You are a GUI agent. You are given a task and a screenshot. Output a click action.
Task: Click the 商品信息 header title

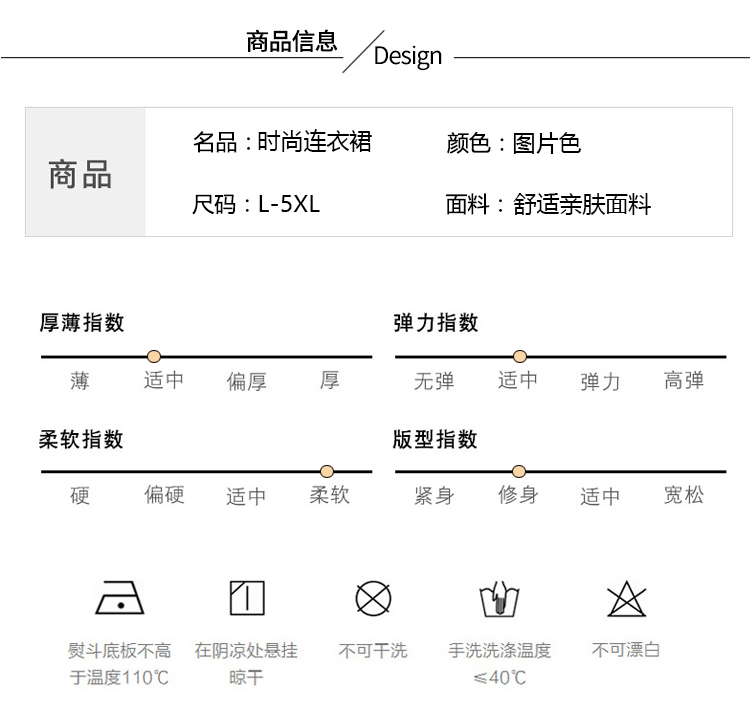coord(292,42)
